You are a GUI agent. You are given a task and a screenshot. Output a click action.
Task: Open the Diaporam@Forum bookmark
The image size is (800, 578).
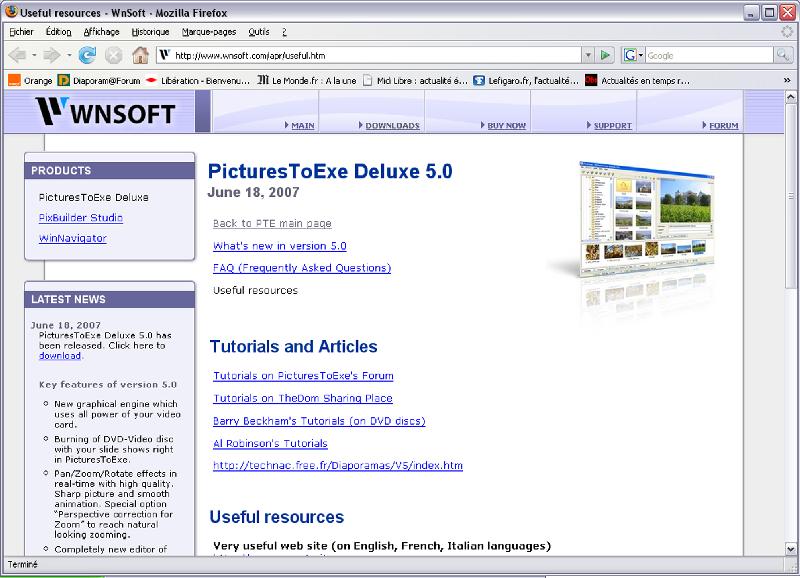point(98,81)
